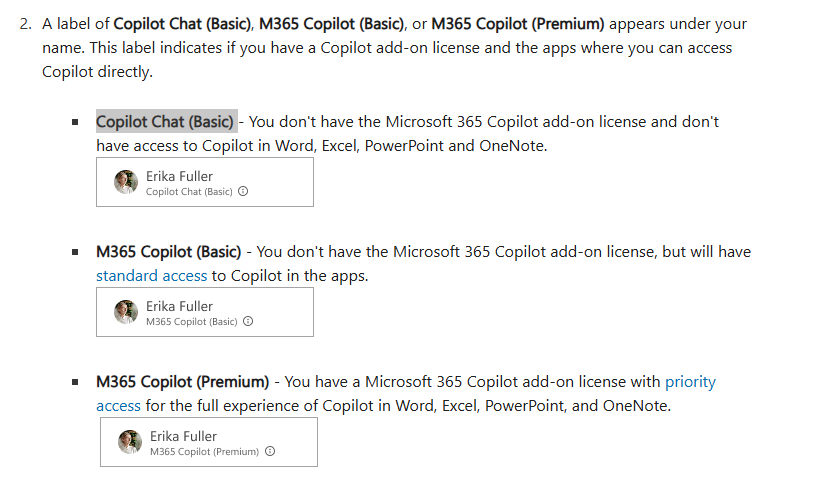Screen dimensions: 815x495
Task: Click the Erika Fuller name in the Copilot Chat card
Action: (179, 176)
